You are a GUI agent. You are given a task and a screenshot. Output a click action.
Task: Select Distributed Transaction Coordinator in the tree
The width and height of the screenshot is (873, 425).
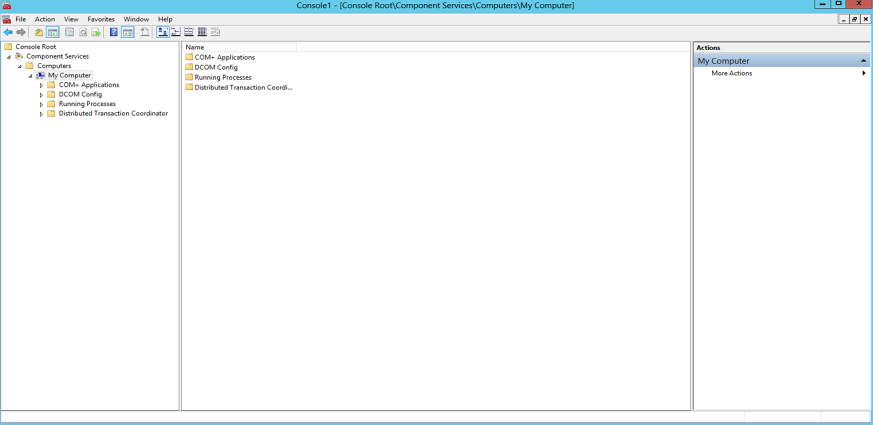[113, 114]
